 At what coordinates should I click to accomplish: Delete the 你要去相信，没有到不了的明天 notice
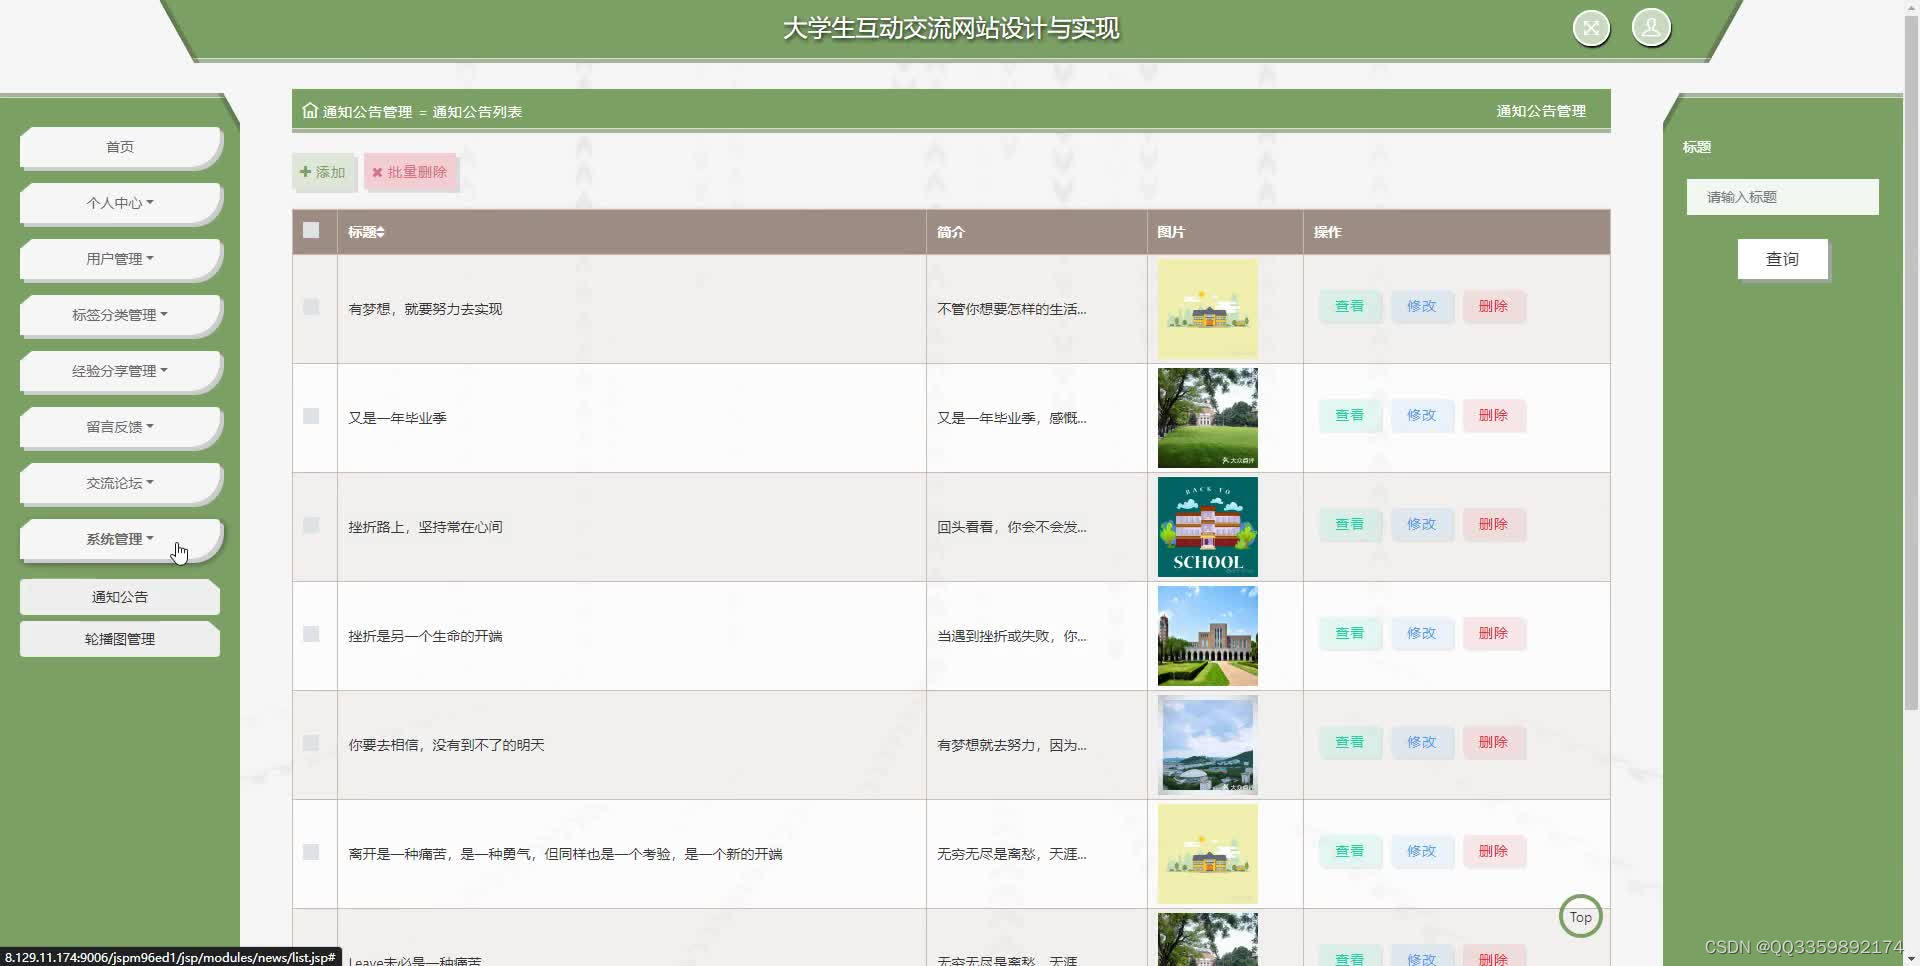pos(1493,742)
